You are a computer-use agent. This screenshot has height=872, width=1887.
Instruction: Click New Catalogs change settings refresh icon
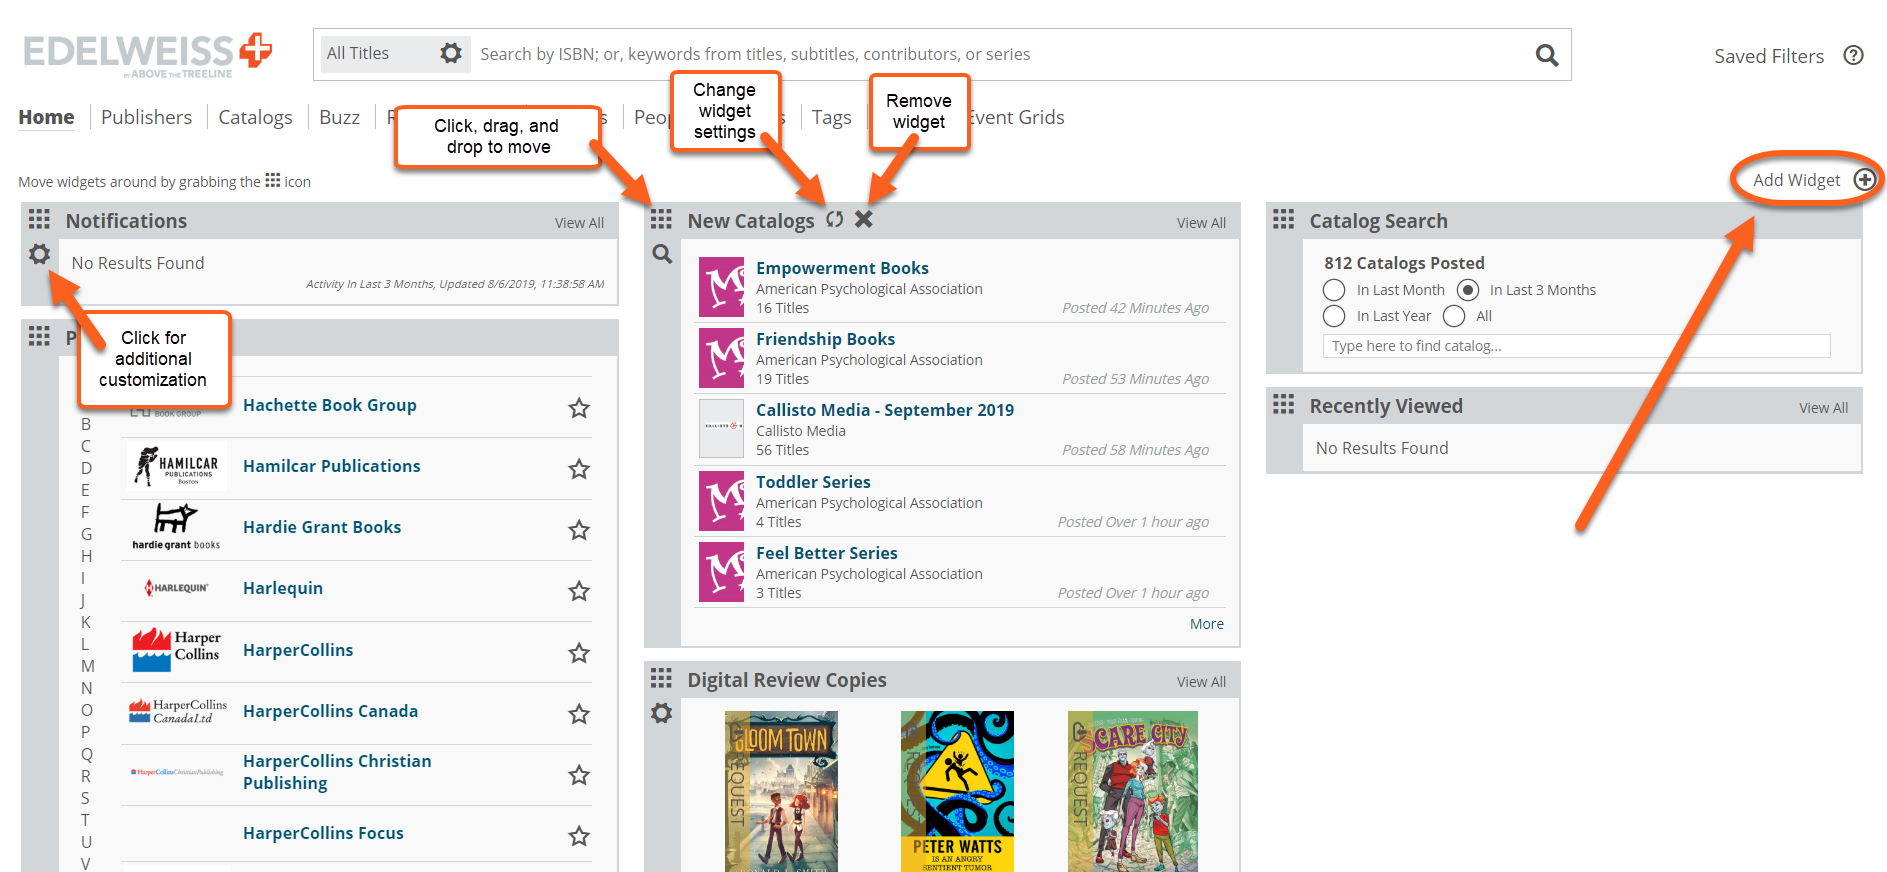click(x=835, y=219)
